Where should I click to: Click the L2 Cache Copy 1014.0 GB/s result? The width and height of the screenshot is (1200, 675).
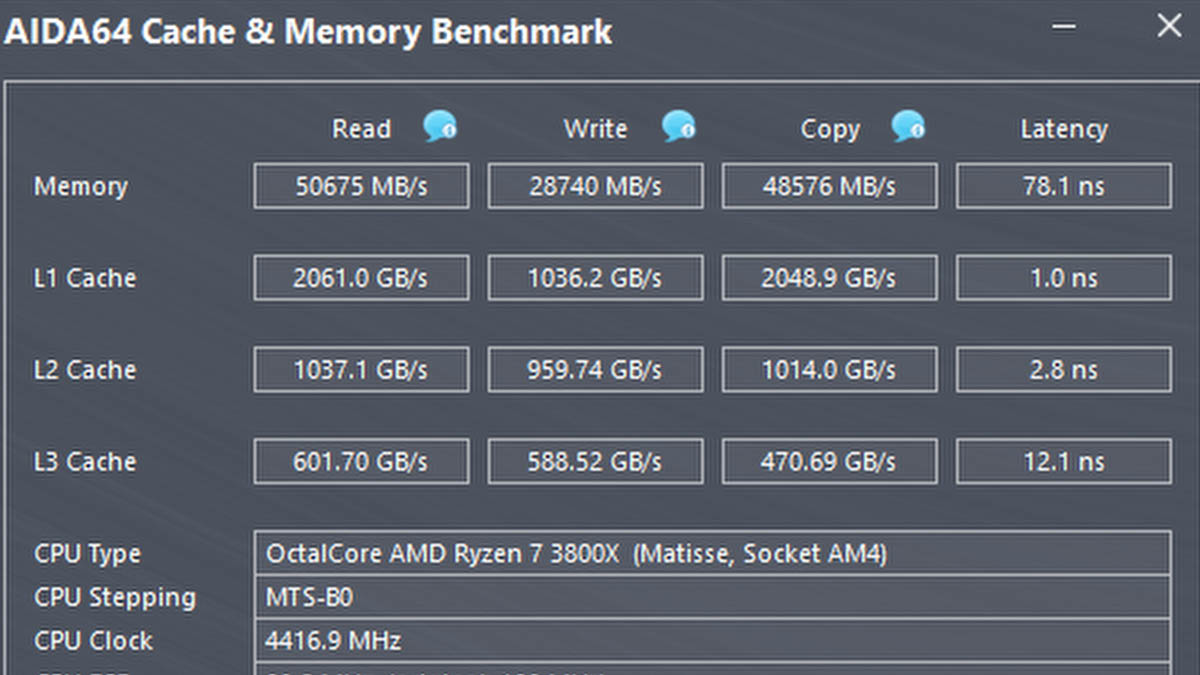[x=829, y=370]
